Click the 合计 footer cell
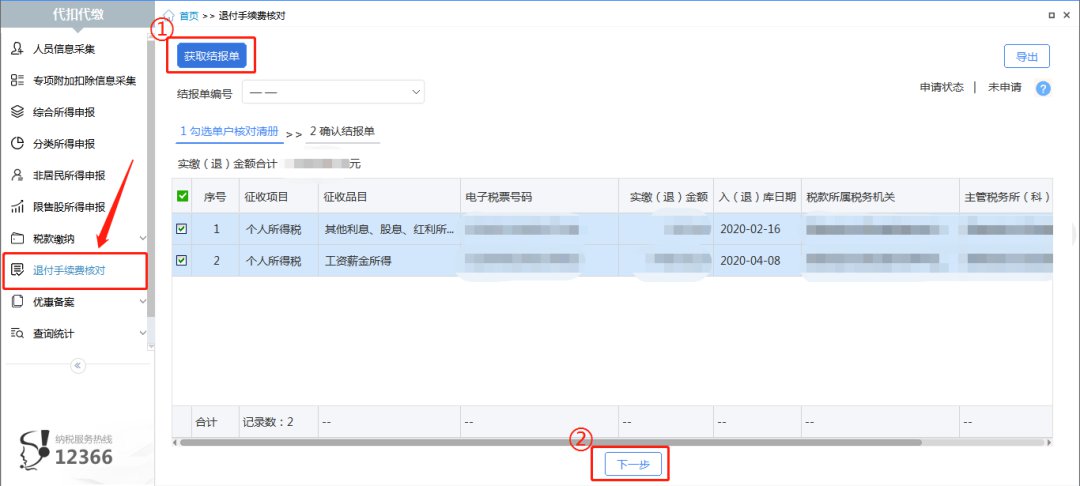 [x=215, y=421]
